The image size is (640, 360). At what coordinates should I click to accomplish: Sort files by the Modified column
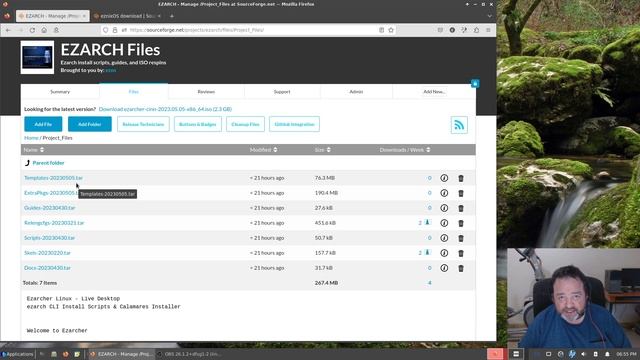pyautogui.click(x=263, y=150)
